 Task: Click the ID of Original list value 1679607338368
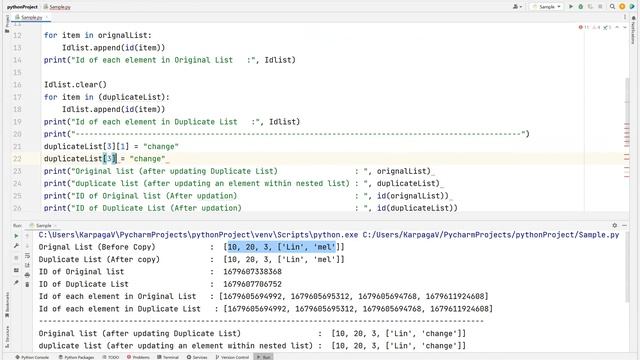(252, 272)
